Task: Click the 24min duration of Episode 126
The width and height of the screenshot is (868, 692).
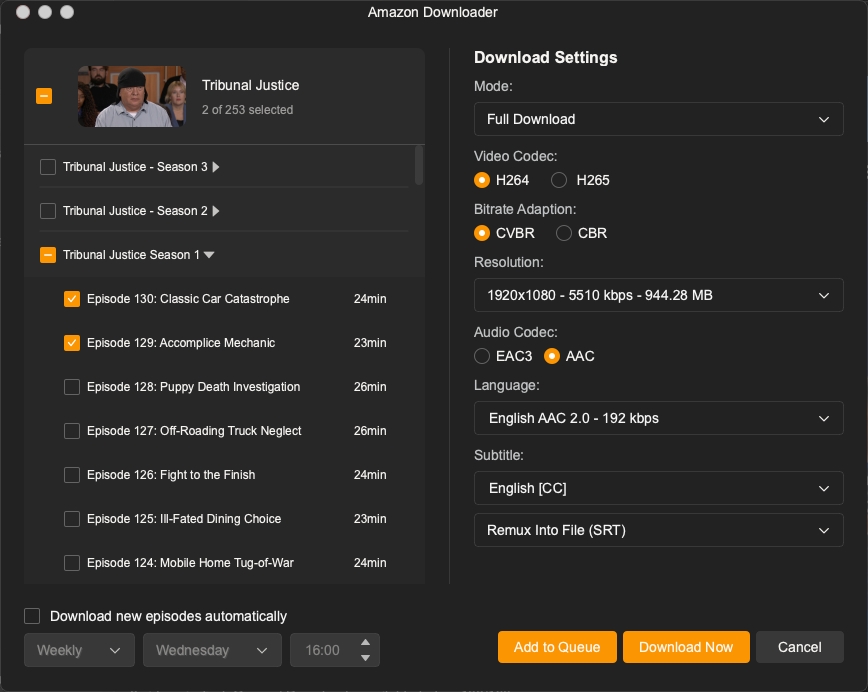Action: click(x=370, y=475)
